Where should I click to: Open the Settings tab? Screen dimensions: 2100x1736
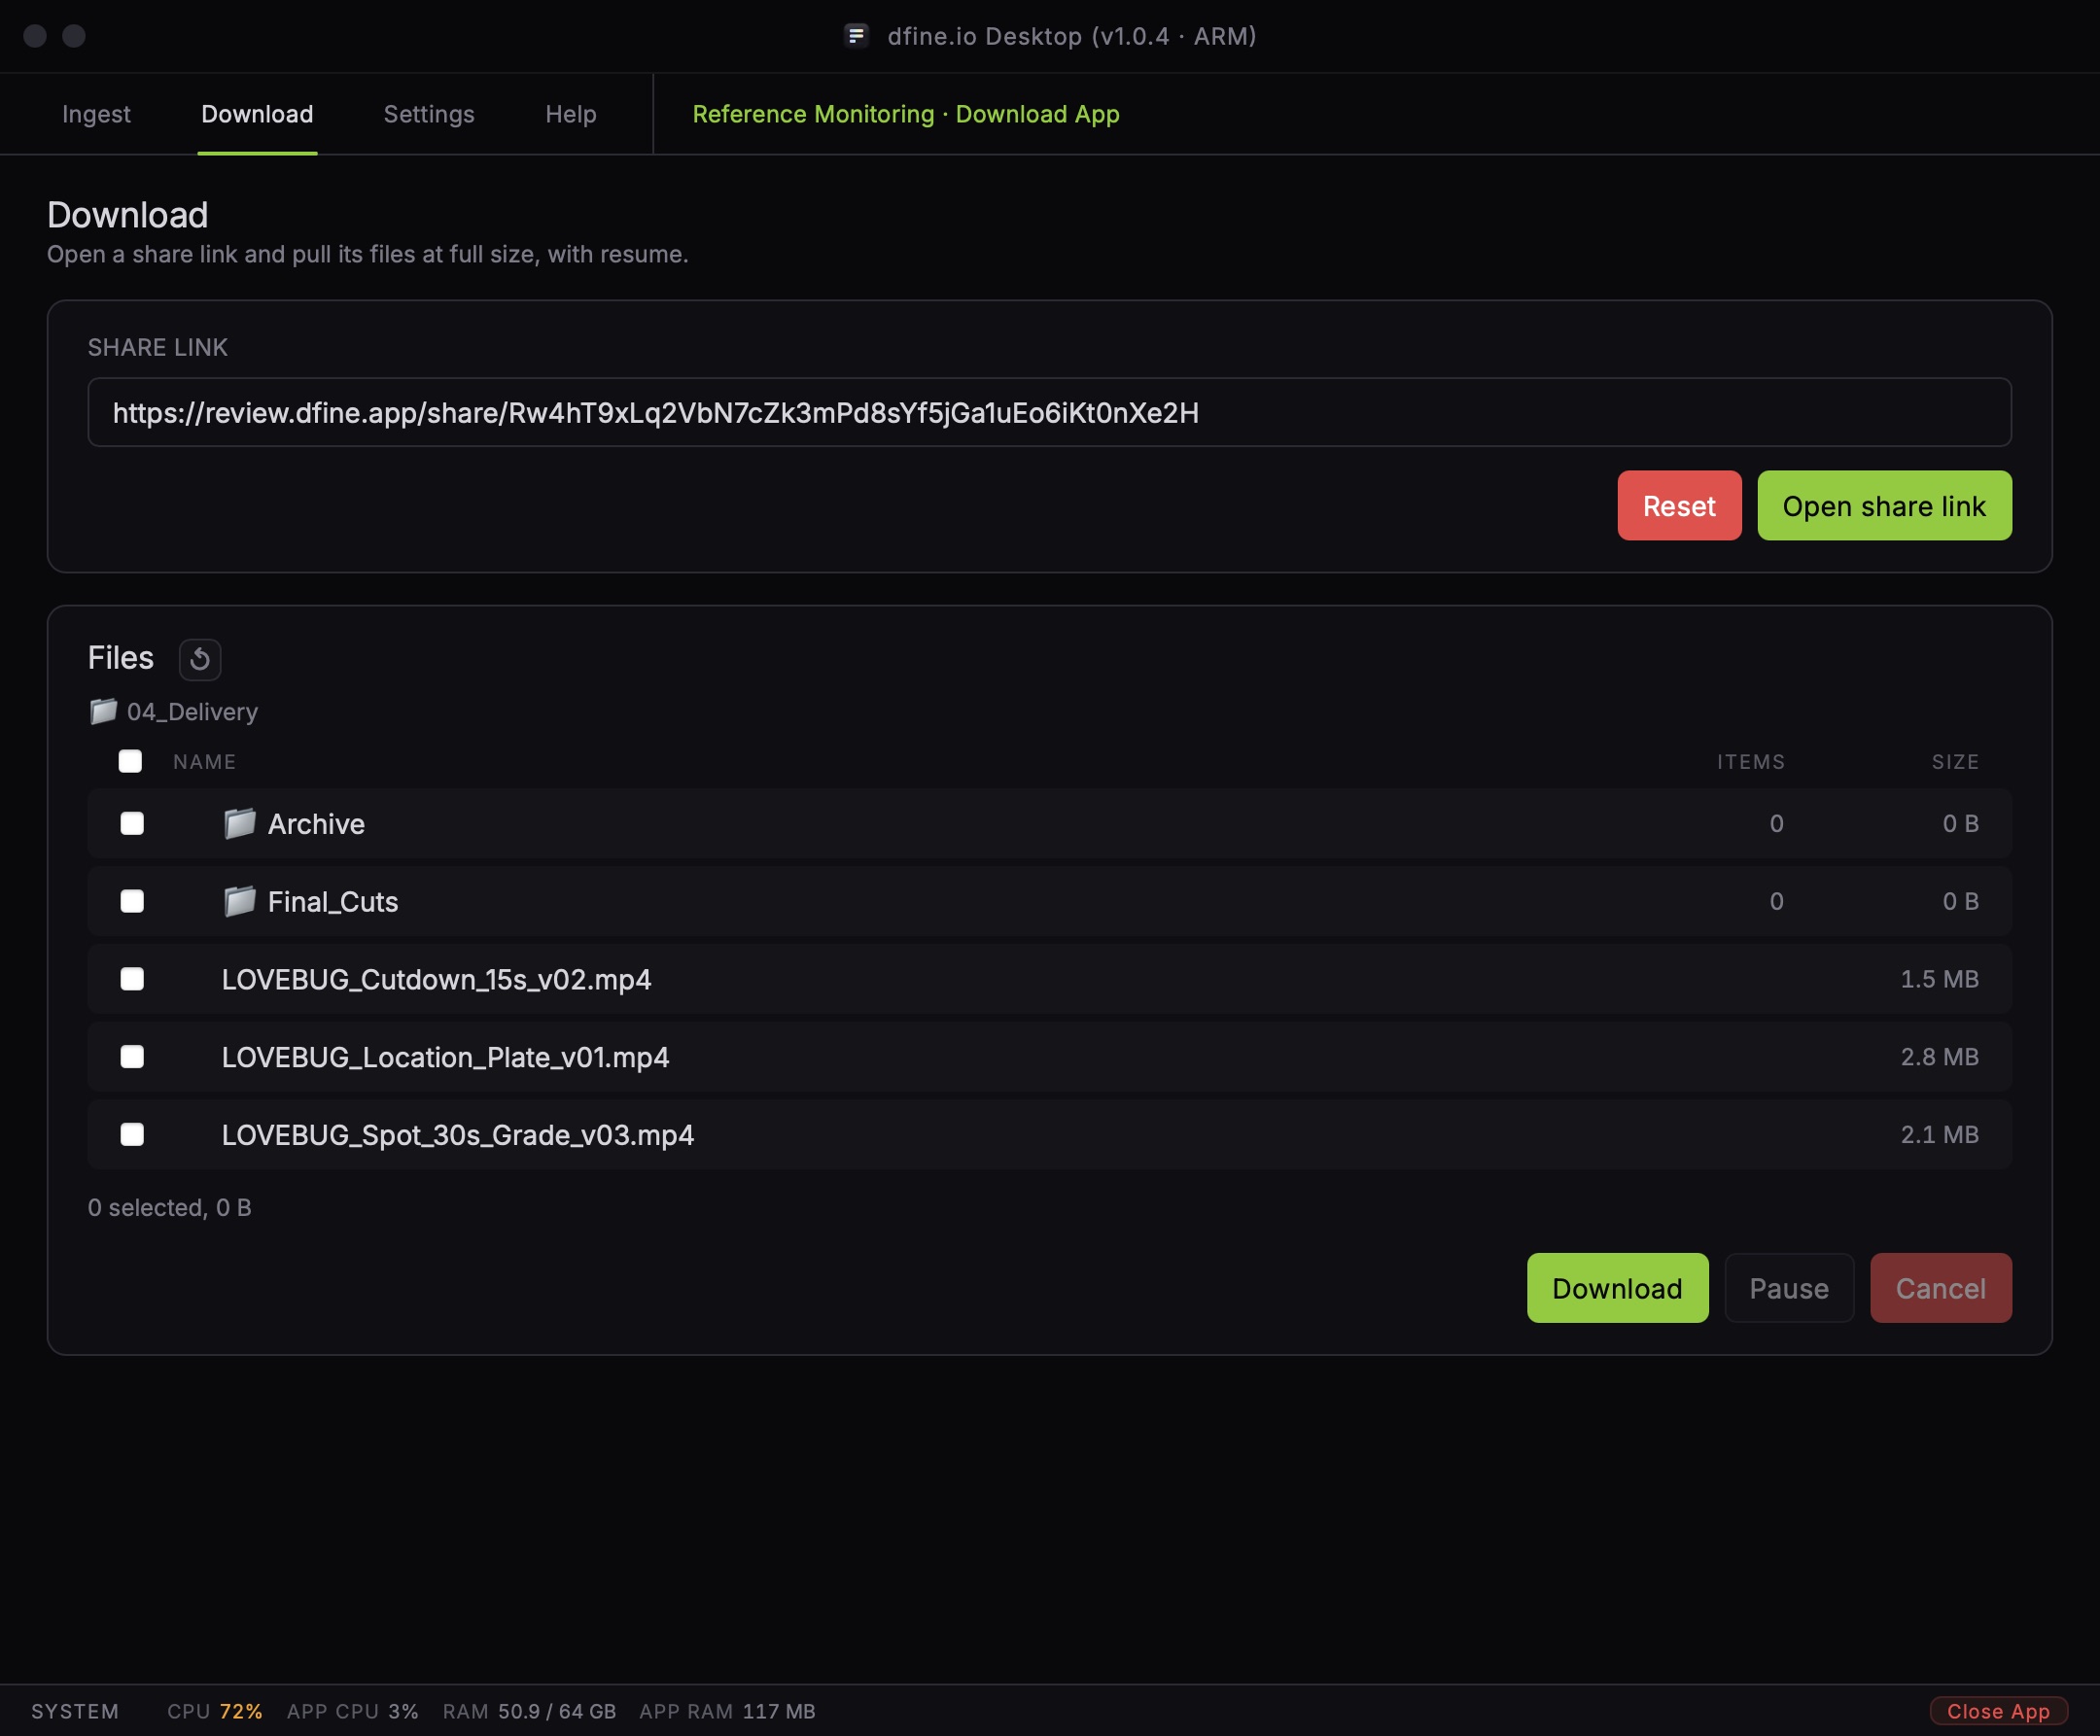click(x=429, y=114)
